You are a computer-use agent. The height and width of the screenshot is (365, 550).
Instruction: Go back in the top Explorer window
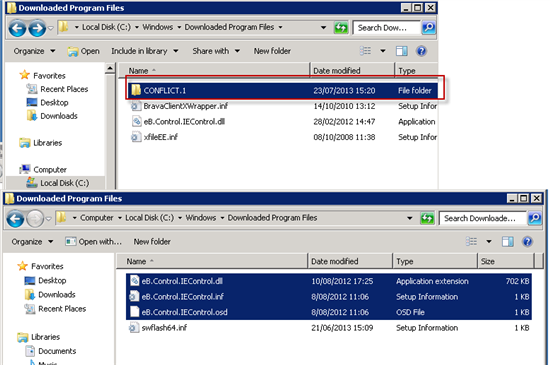[x=17, y=28]
